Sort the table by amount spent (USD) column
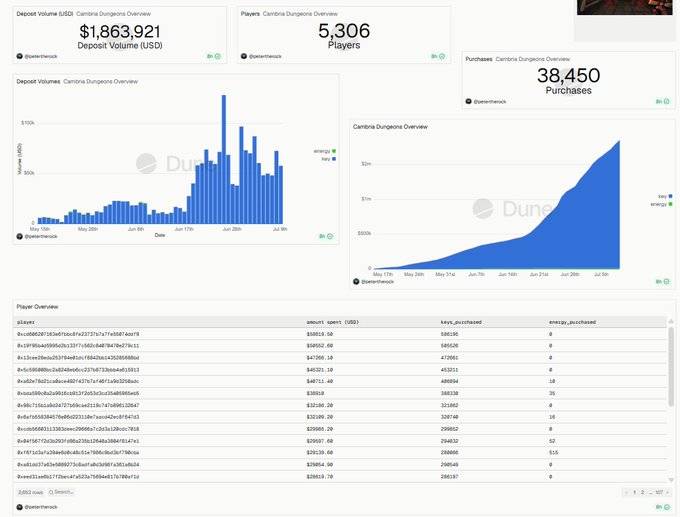 [332, 322]
